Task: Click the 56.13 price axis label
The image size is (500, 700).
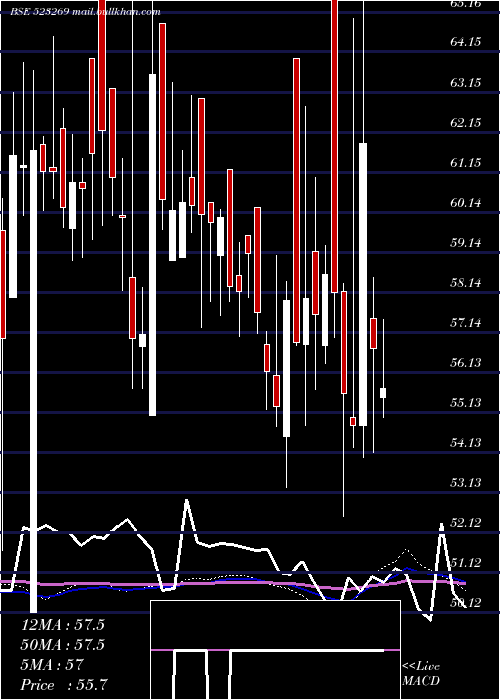Action: (466, 362)
